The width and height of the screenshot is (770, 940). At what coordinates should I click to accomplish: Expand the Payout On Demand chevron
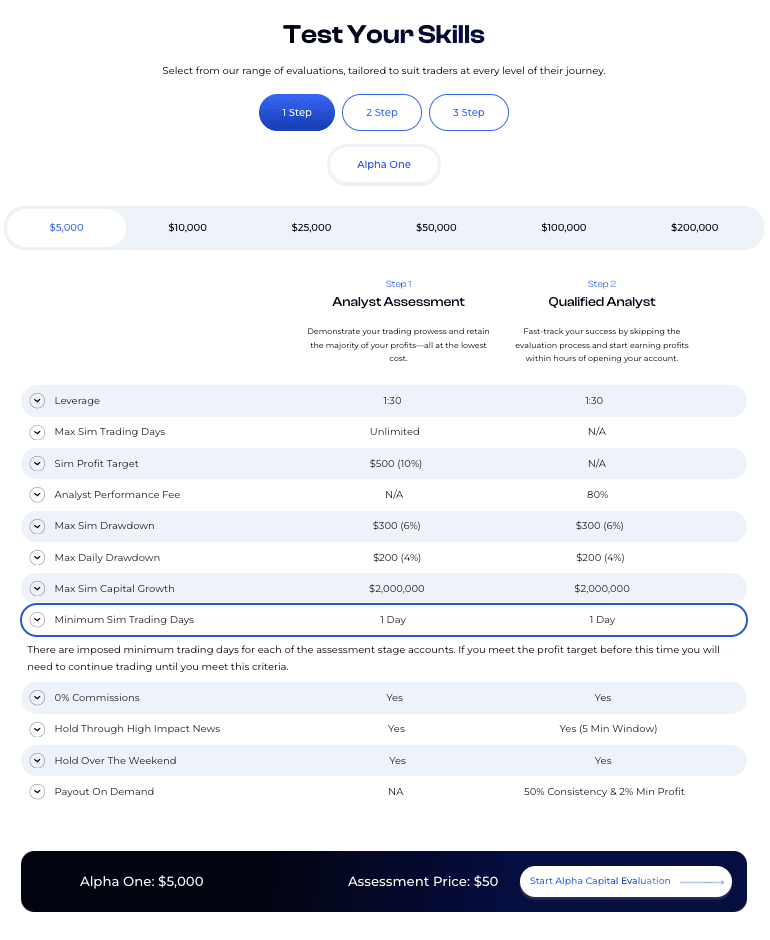point(37,792)
